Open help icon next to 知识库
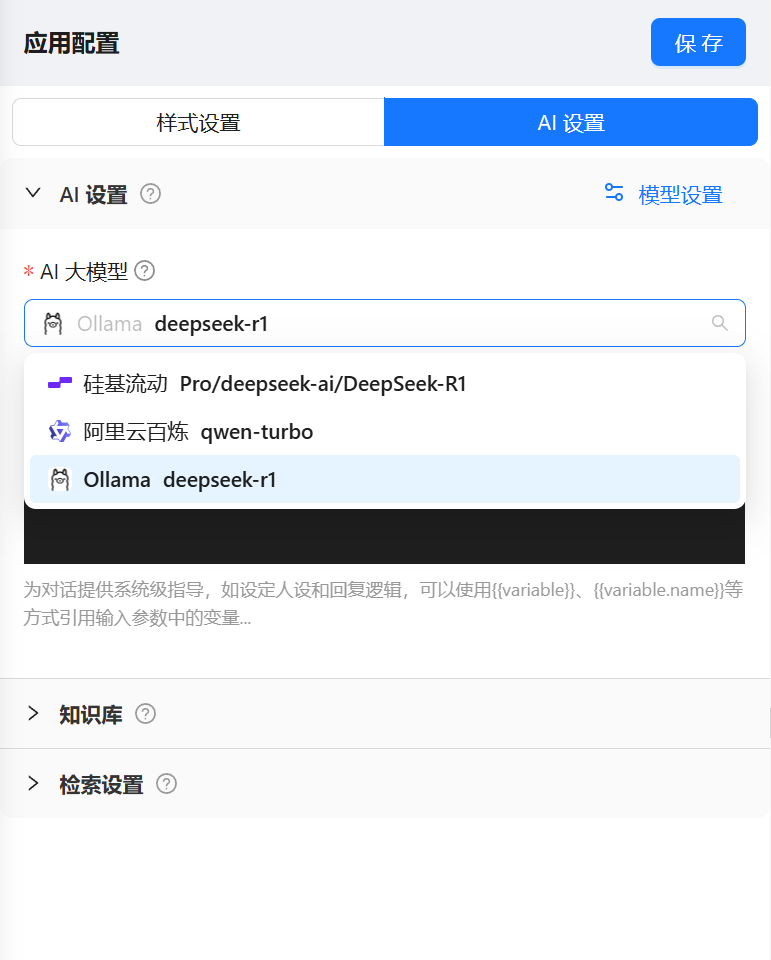 [x=145, y=714]
